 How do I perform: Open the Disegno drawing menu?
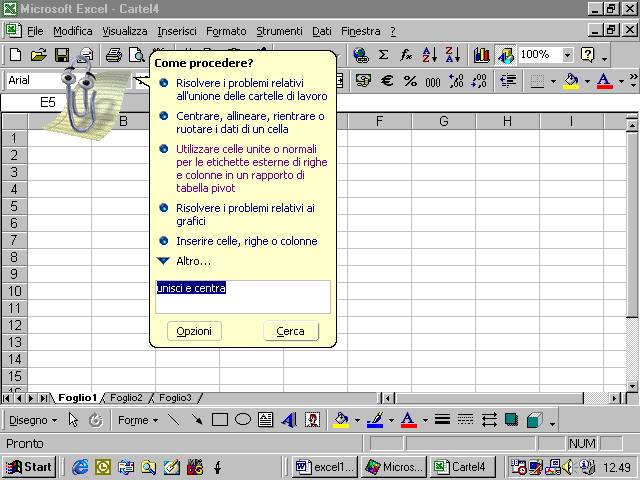[x=33, y=420]
